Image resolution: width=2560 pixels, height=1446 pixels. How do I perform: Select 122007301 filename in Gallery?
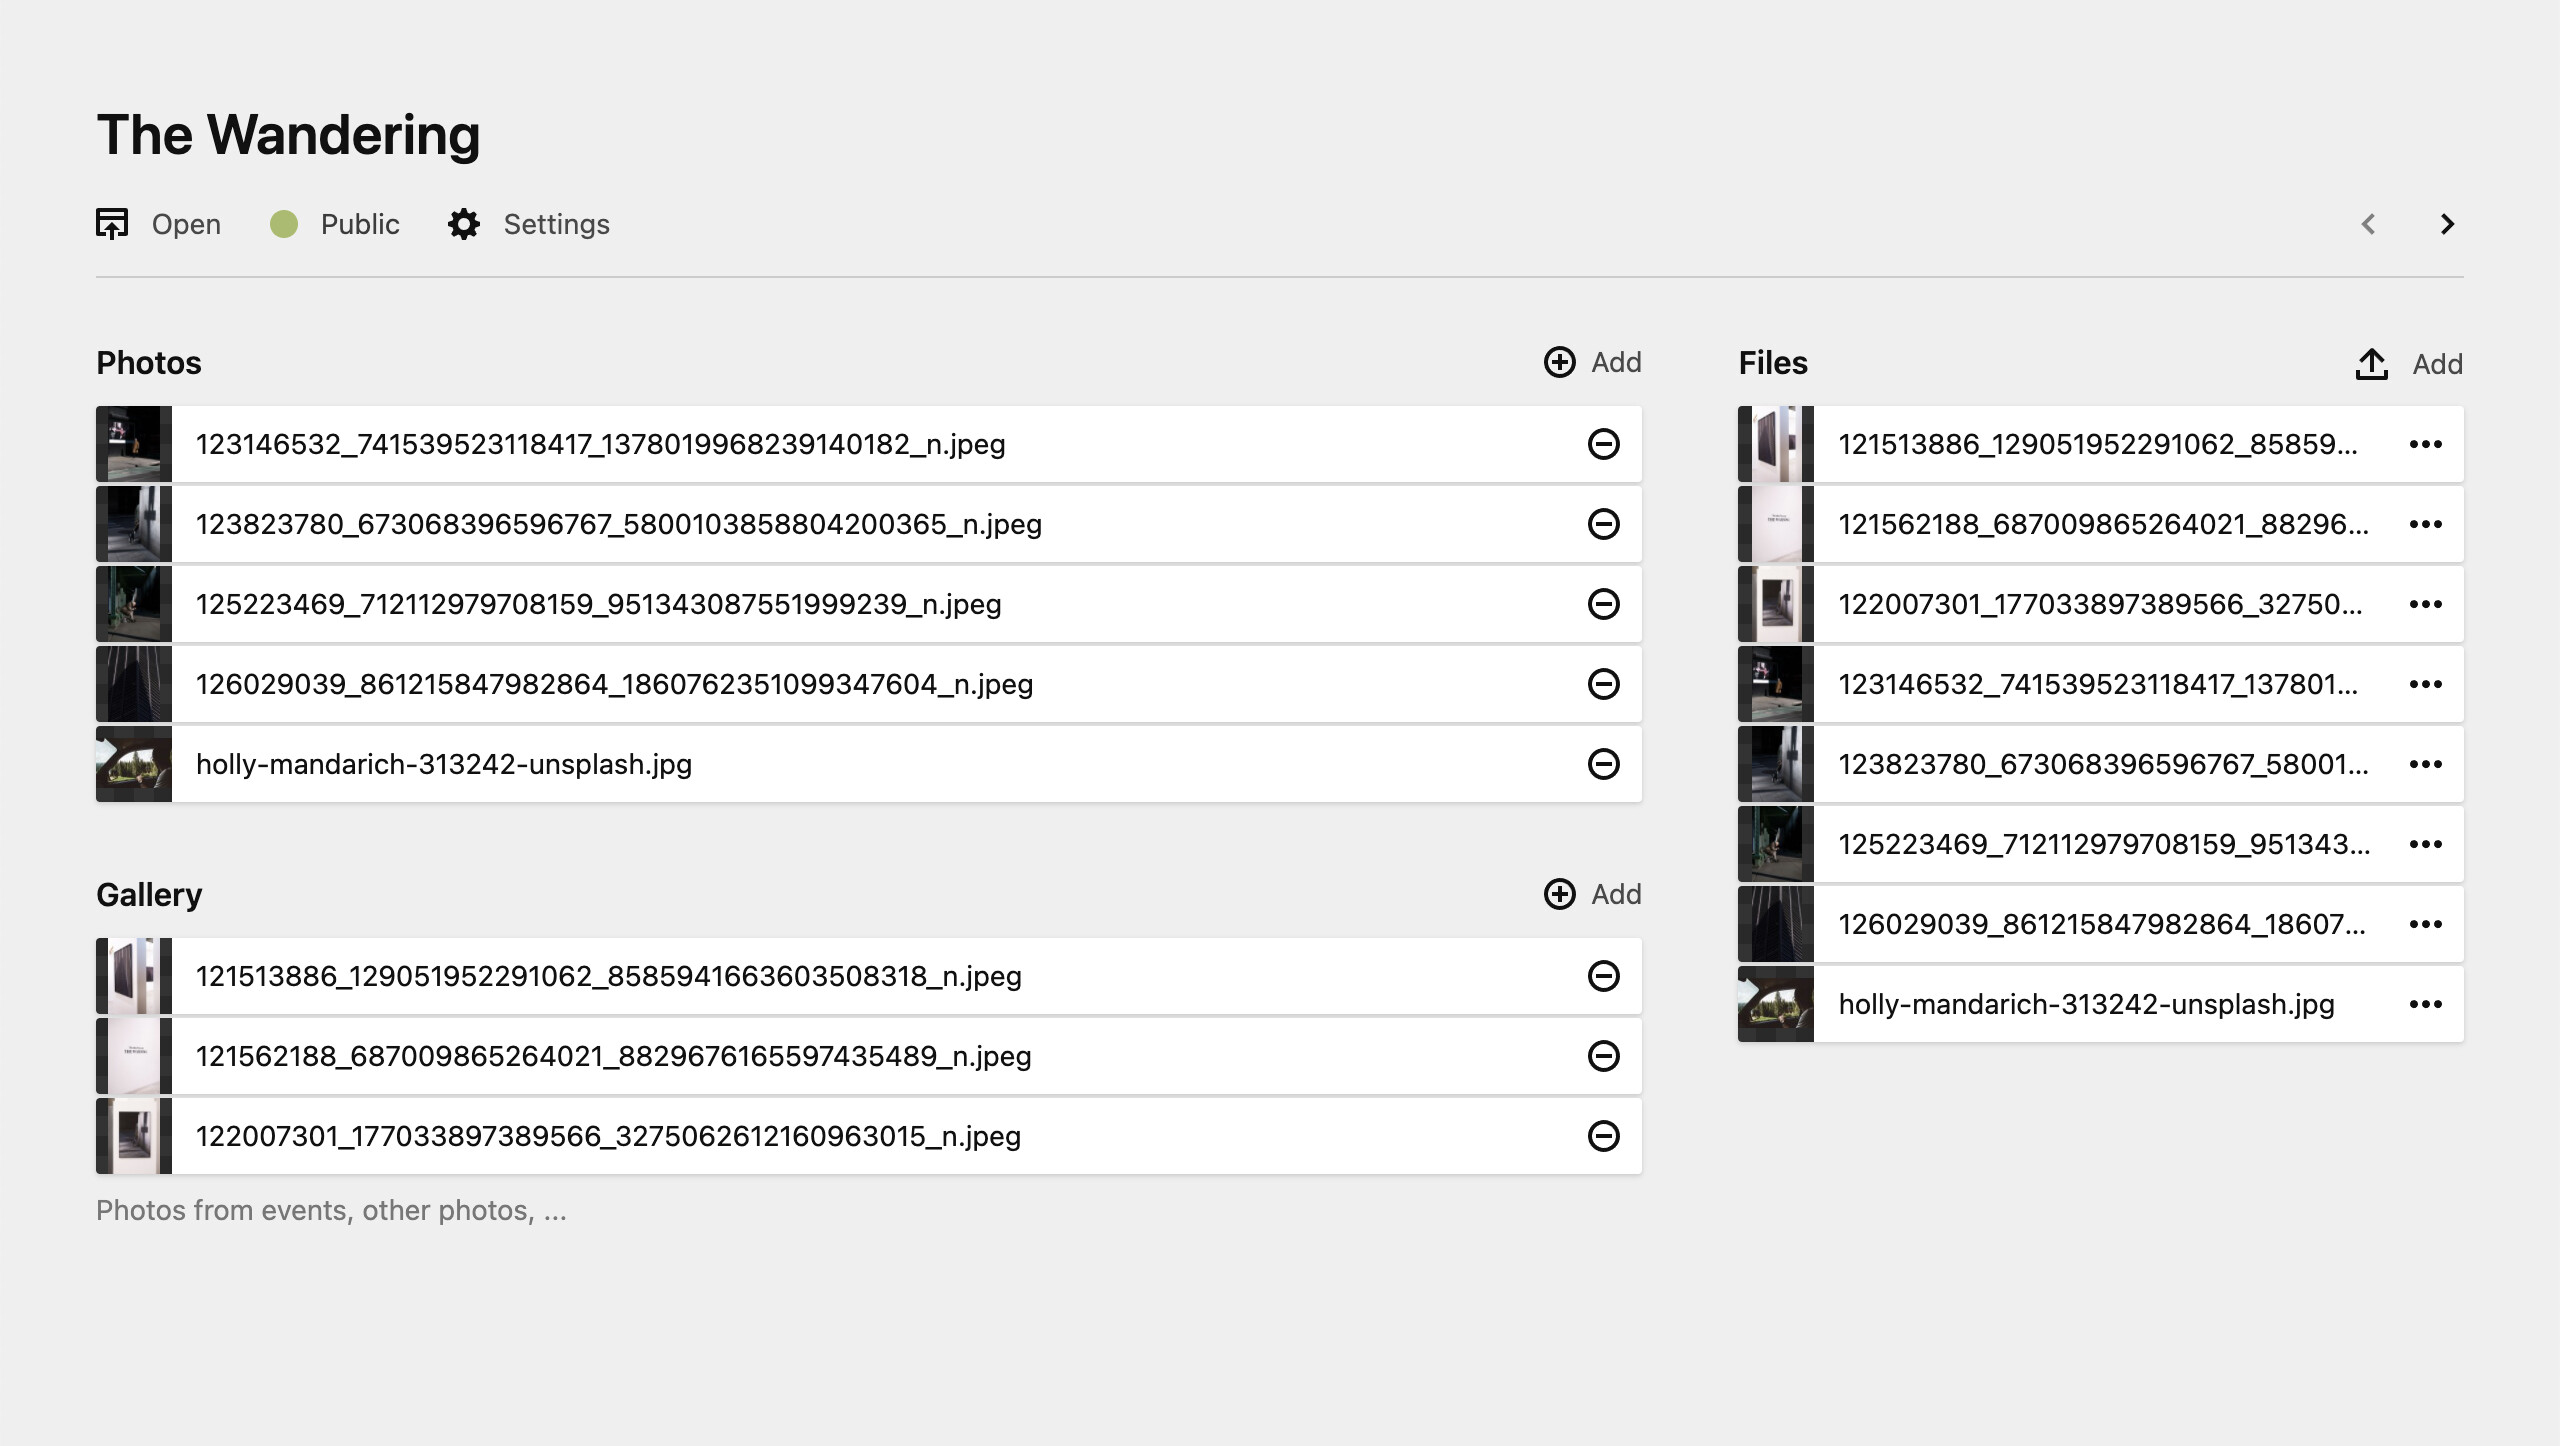click(609, 1136)
